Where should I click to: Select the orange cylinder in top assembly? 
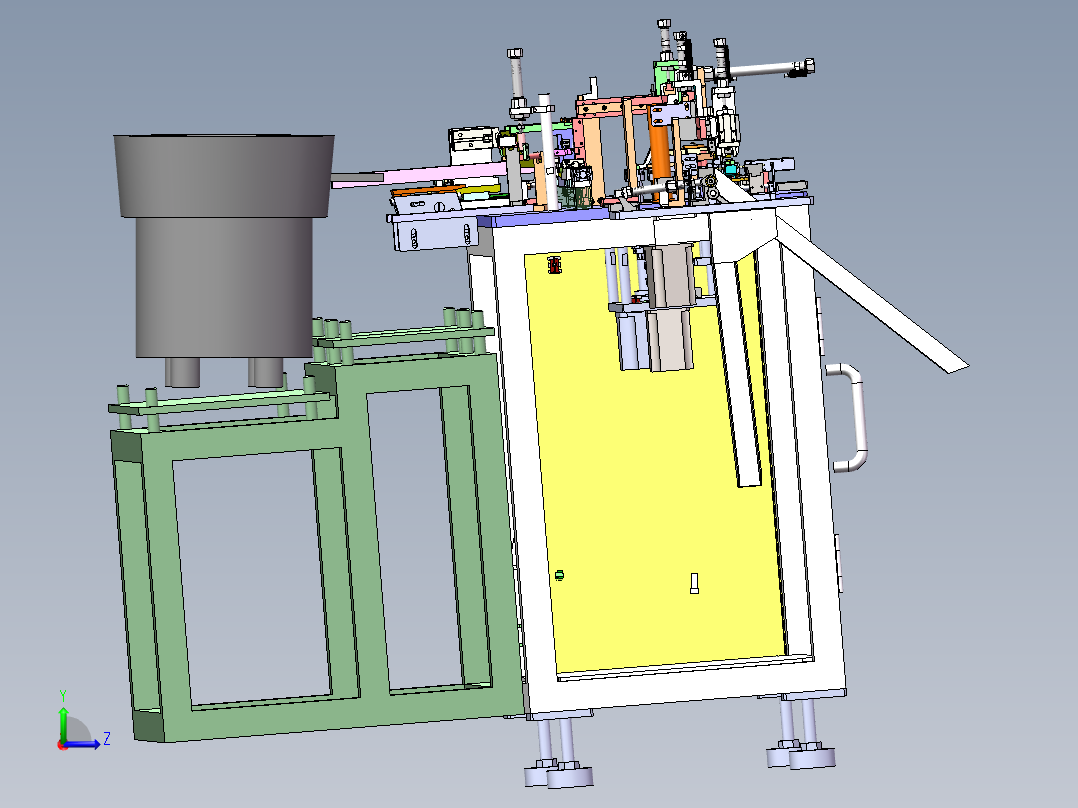(x=659, y=153)
